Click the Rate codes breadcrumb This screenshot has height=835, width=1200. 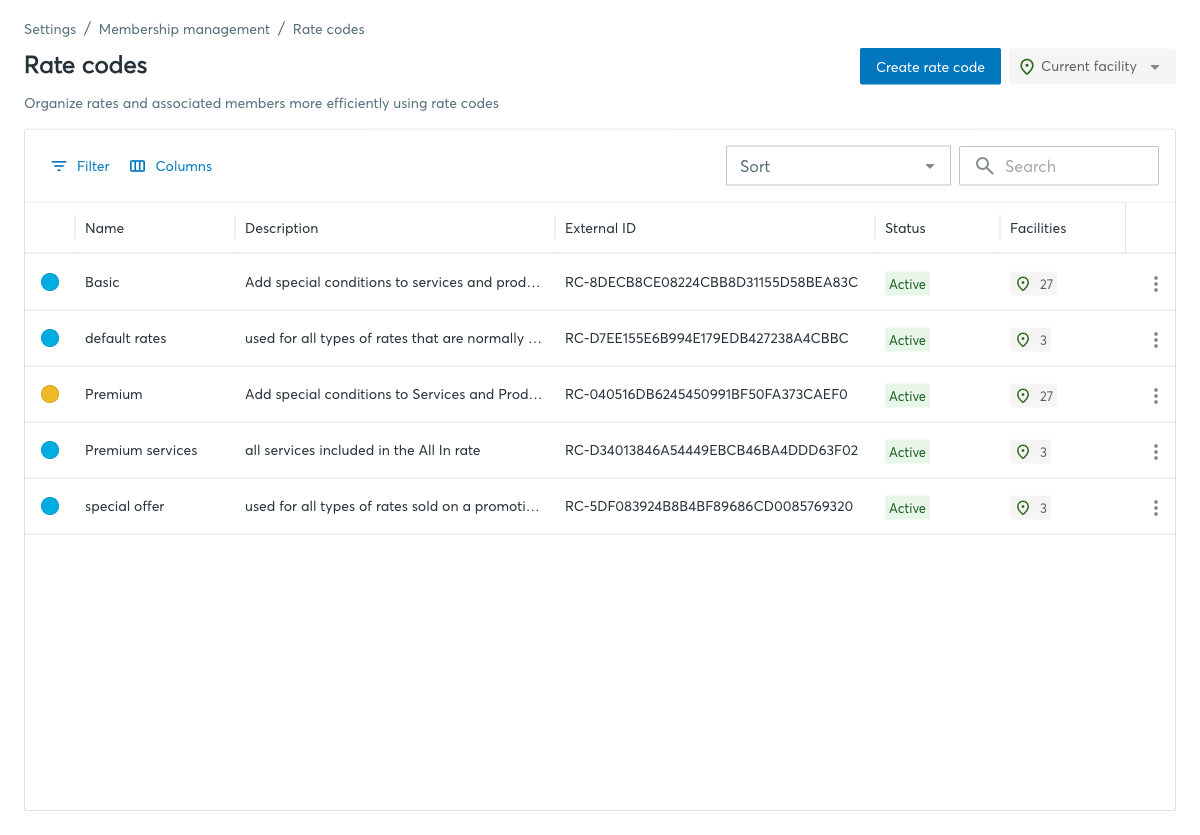pos(329,29)
